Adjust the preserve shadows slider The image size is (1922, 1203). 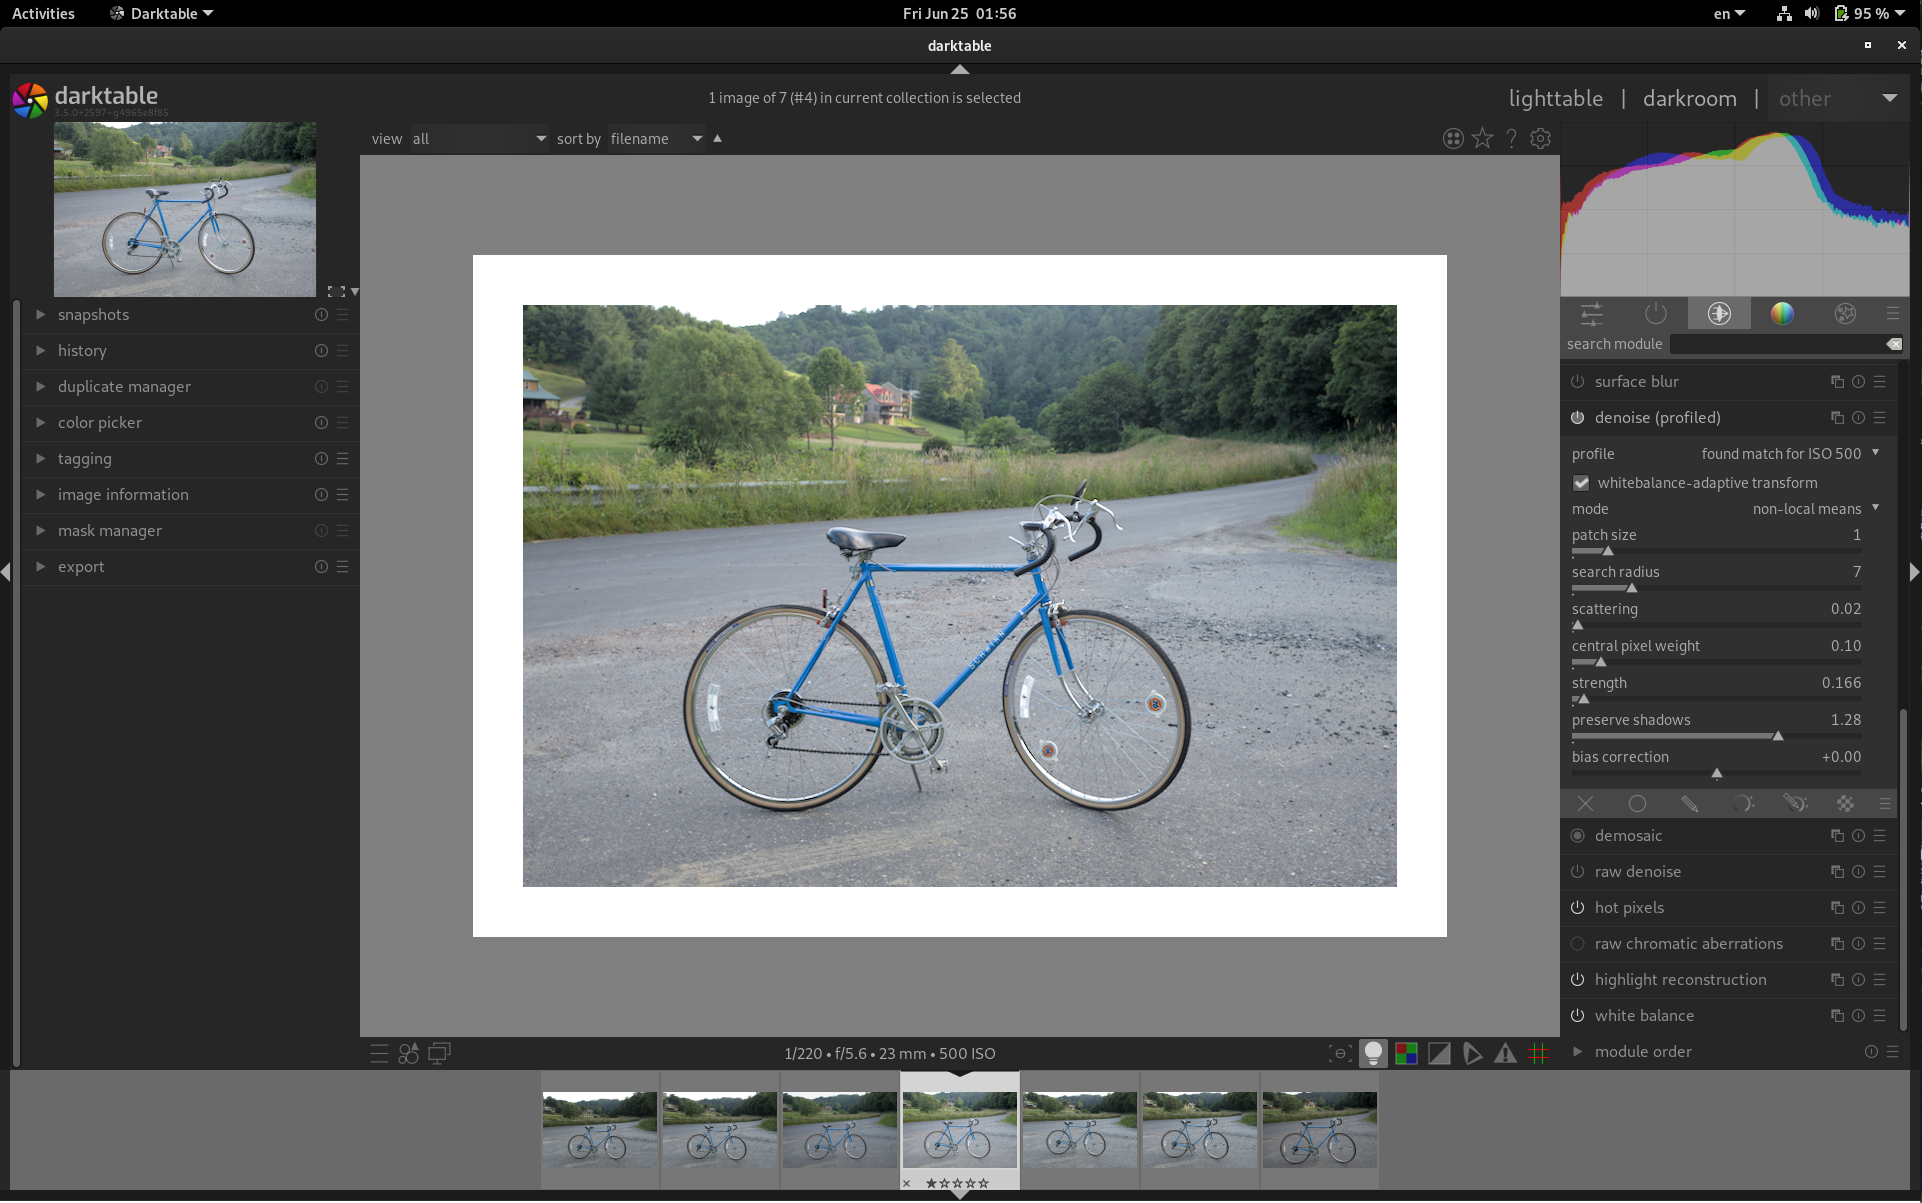[1777, 736]
